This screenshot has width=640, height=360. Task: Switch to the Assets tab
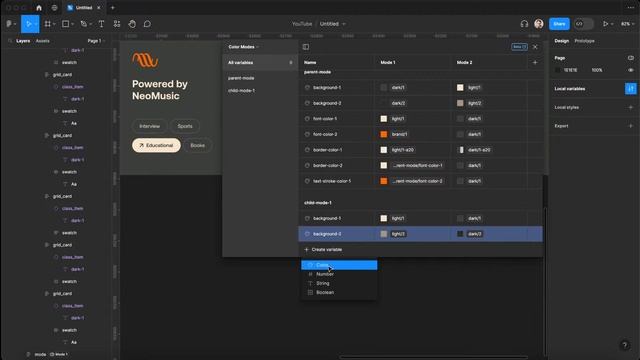(42, 41)
